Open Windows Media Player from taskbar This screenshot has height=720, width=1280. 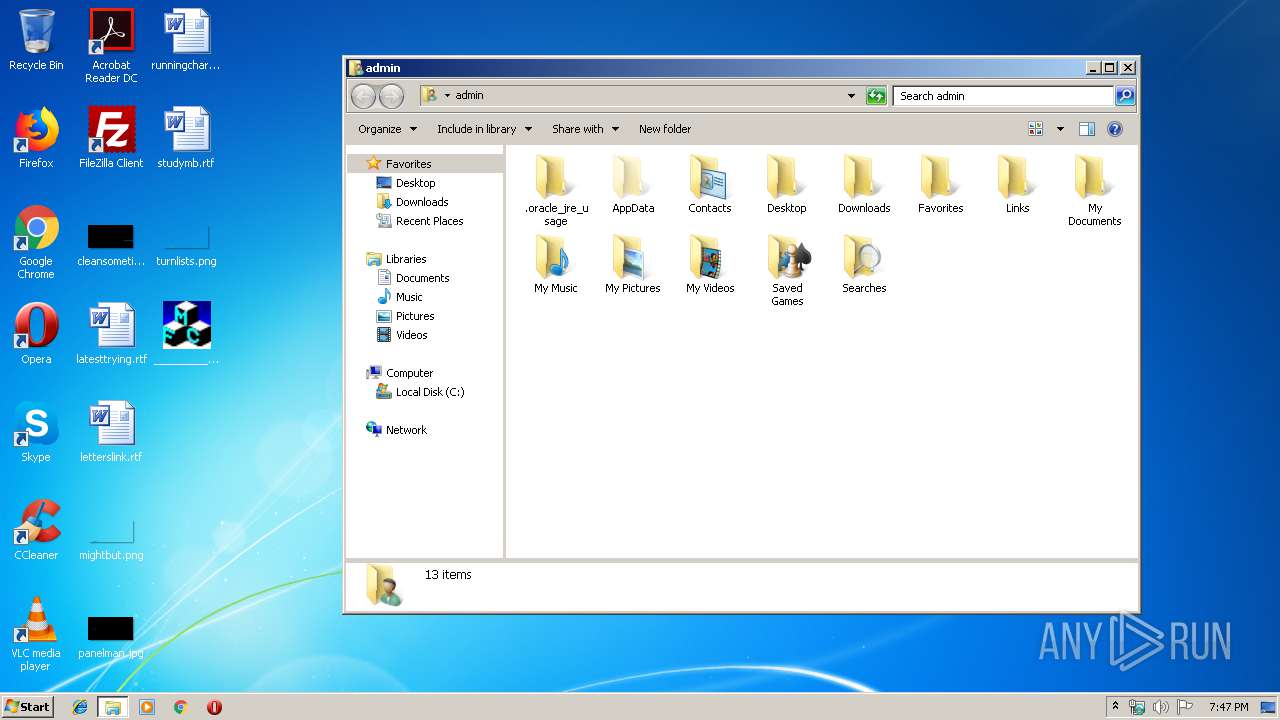tap(147, 707)
